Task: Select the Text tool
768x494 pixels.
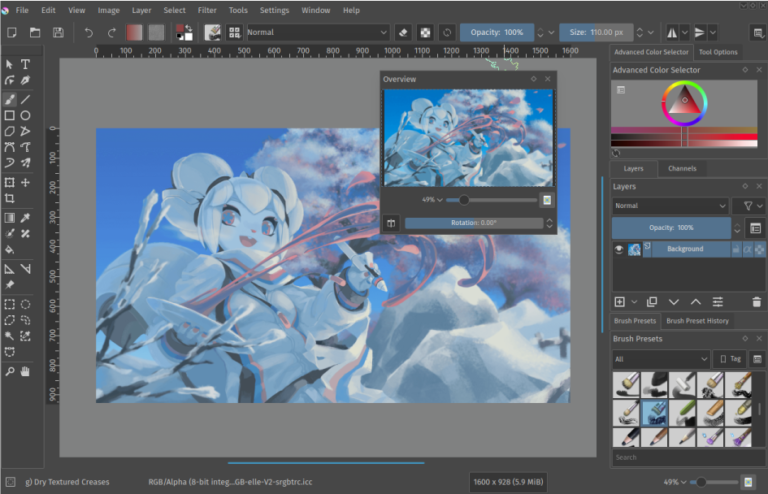Action: click(x=25, y=64)
